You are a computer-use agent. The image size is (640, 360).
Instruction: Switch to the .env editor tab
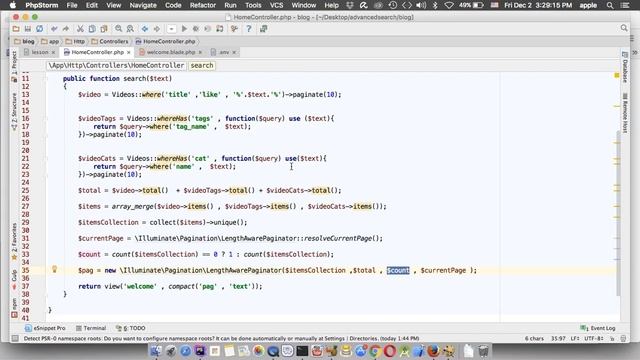click(x=224, y=52)
